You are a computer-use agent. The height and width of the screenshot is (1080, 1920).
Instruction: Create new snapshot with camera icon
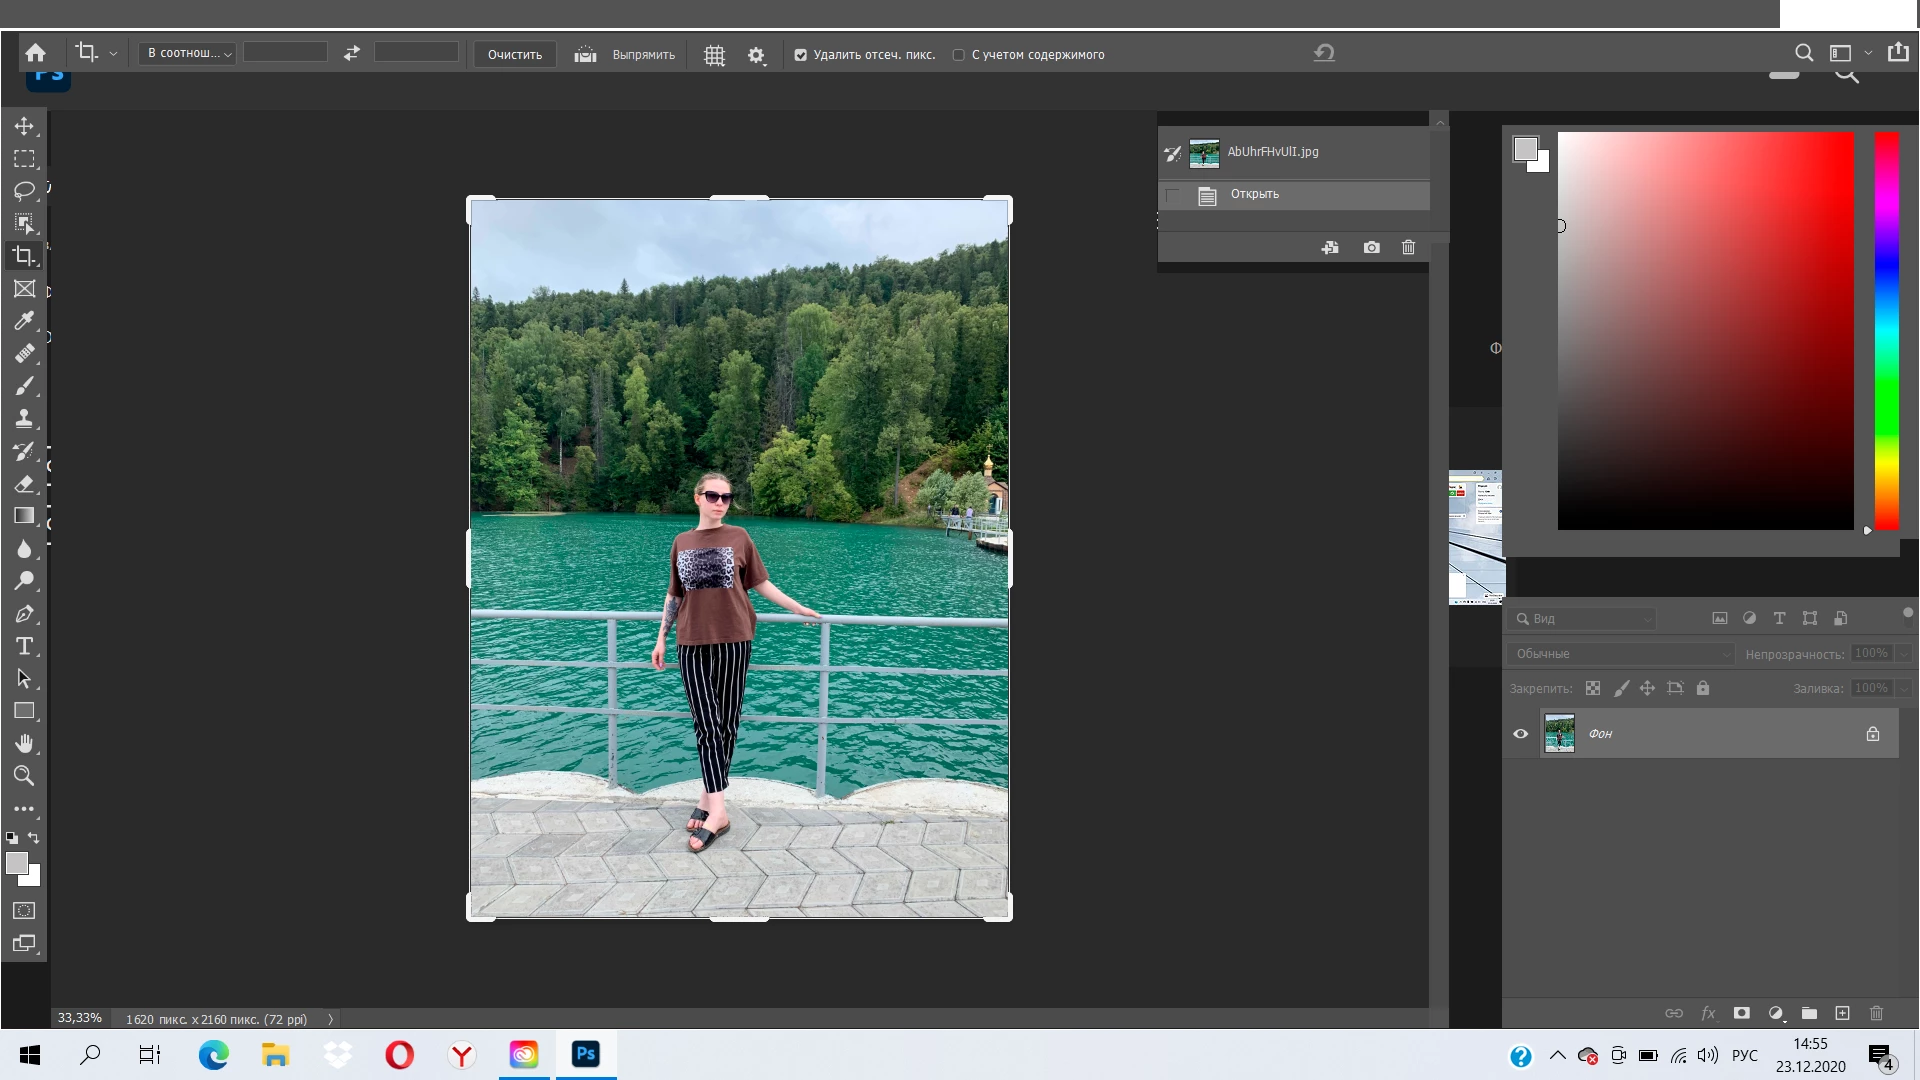pyautogui.click(x=1371, y=247)
